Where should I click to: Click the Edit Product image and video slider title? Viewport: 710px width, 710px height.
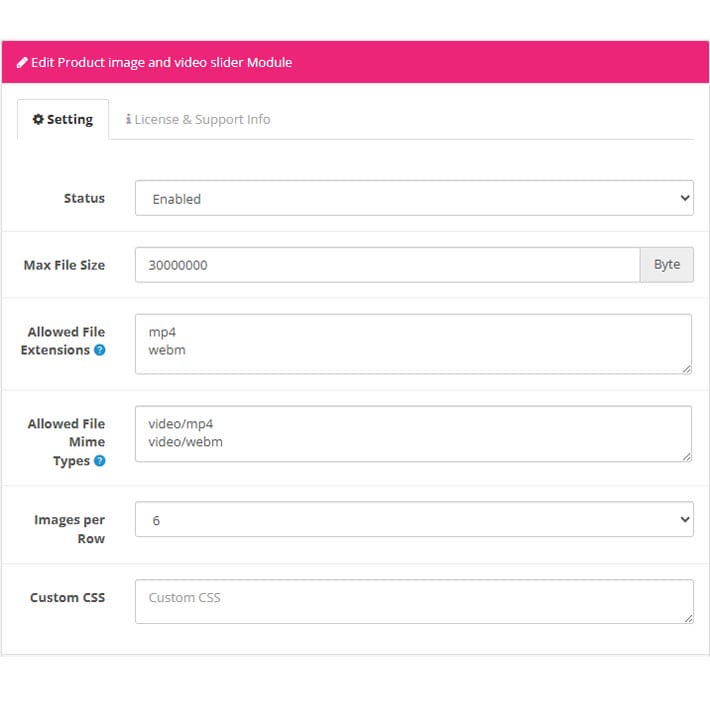pyautogui.click(x=161, y=62)
